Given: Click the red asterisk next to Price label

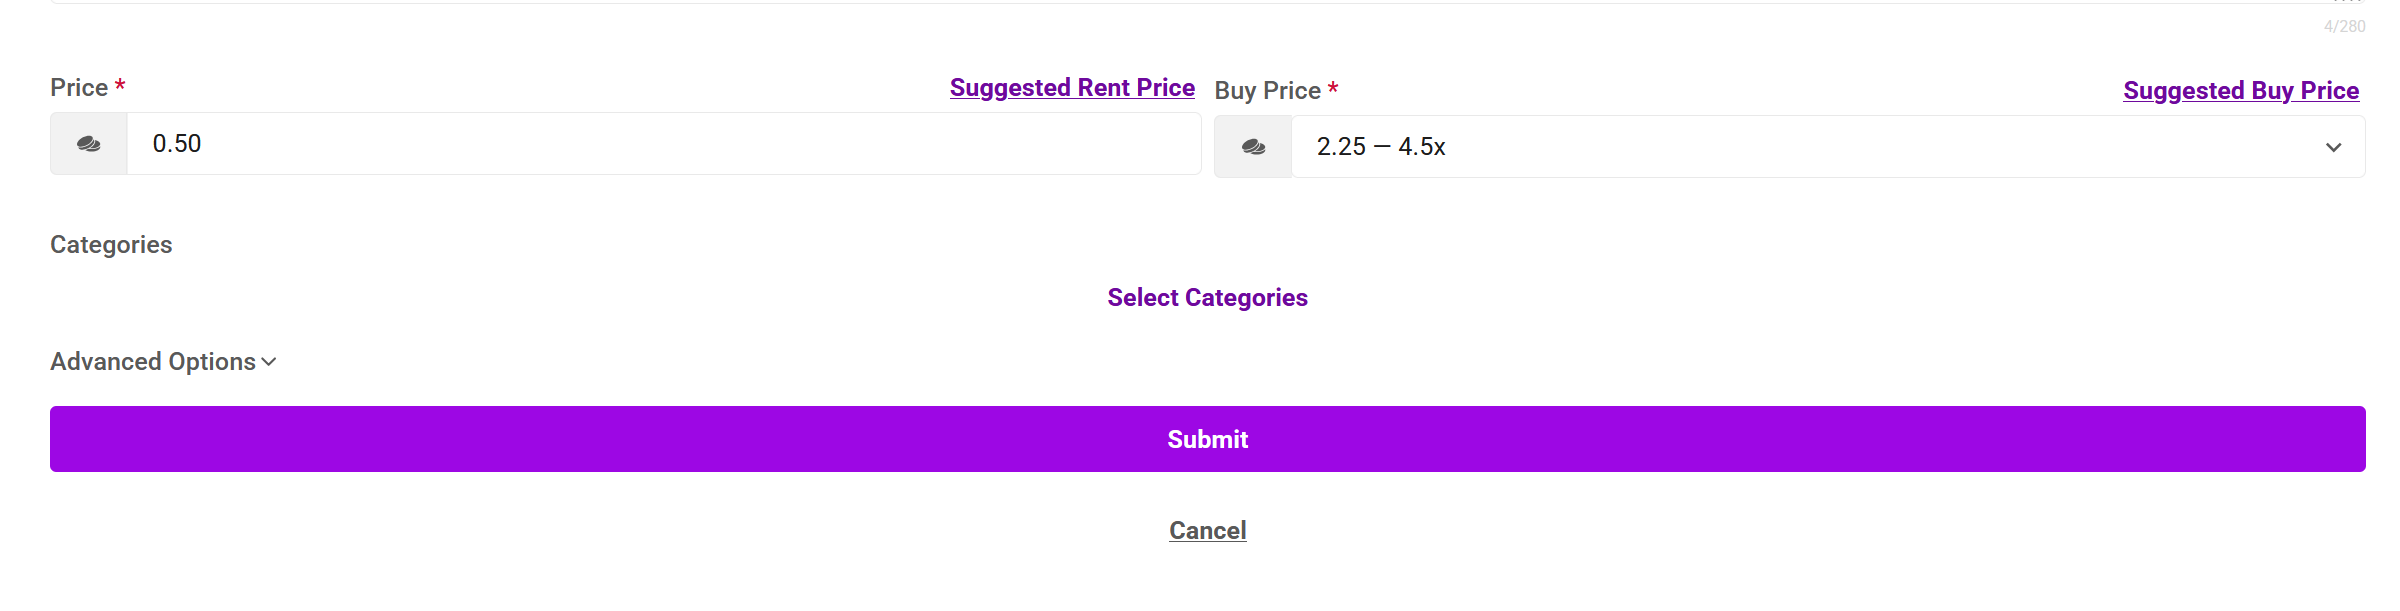Looking at the screenshot, I should tap(120, 86).
